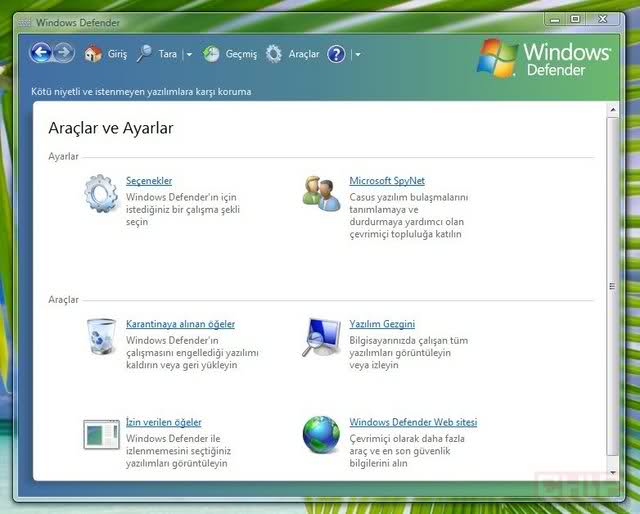Expand the help options dropdown arrow

point(358,54)
